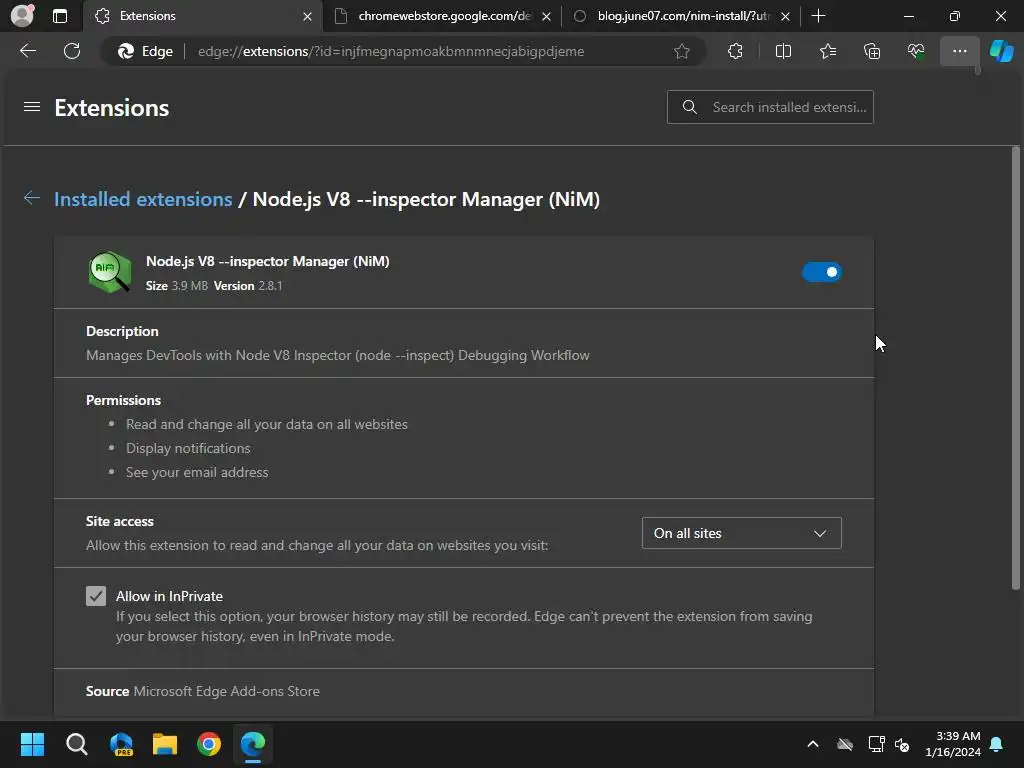This screenshot has height=768, width=1024.
Task: Click 'Read and change all your data' permission
Action: coord(266,424)
